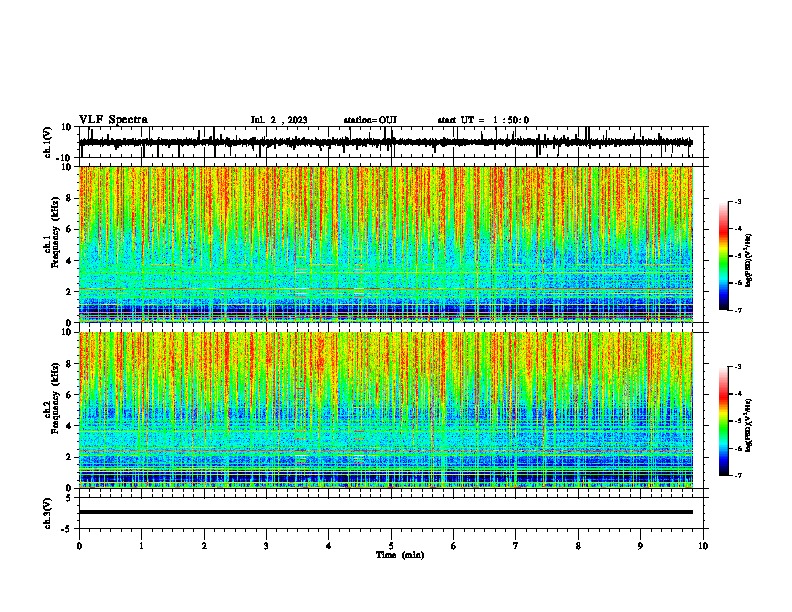Click the time axis tick label '3'
Image resolution: width=792 pixels, height=612 pixels.
(x=266, y=546)
